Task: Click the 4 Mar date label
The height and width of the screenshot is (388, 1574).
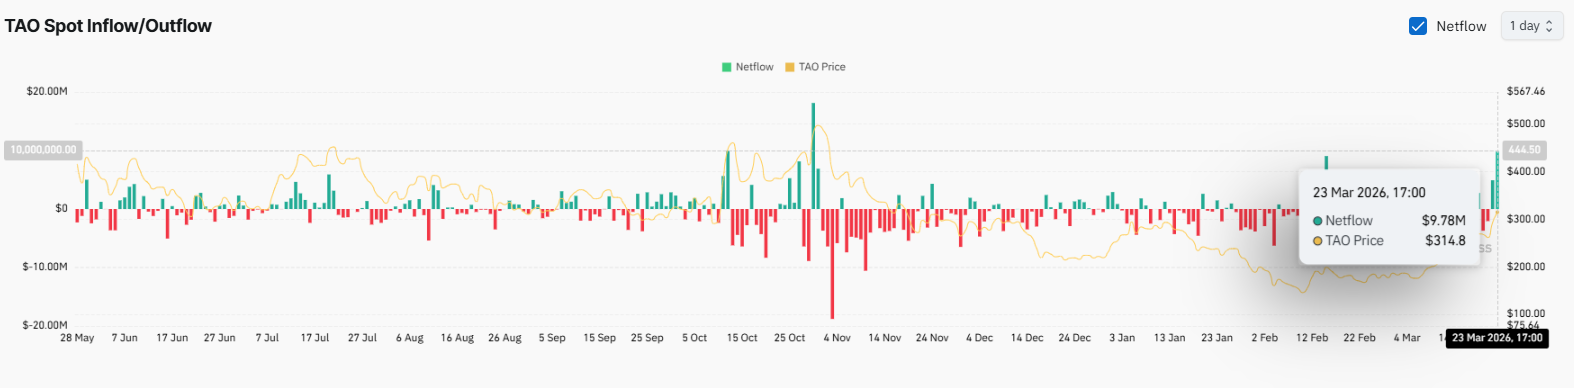Action: tap(1407, 338)
